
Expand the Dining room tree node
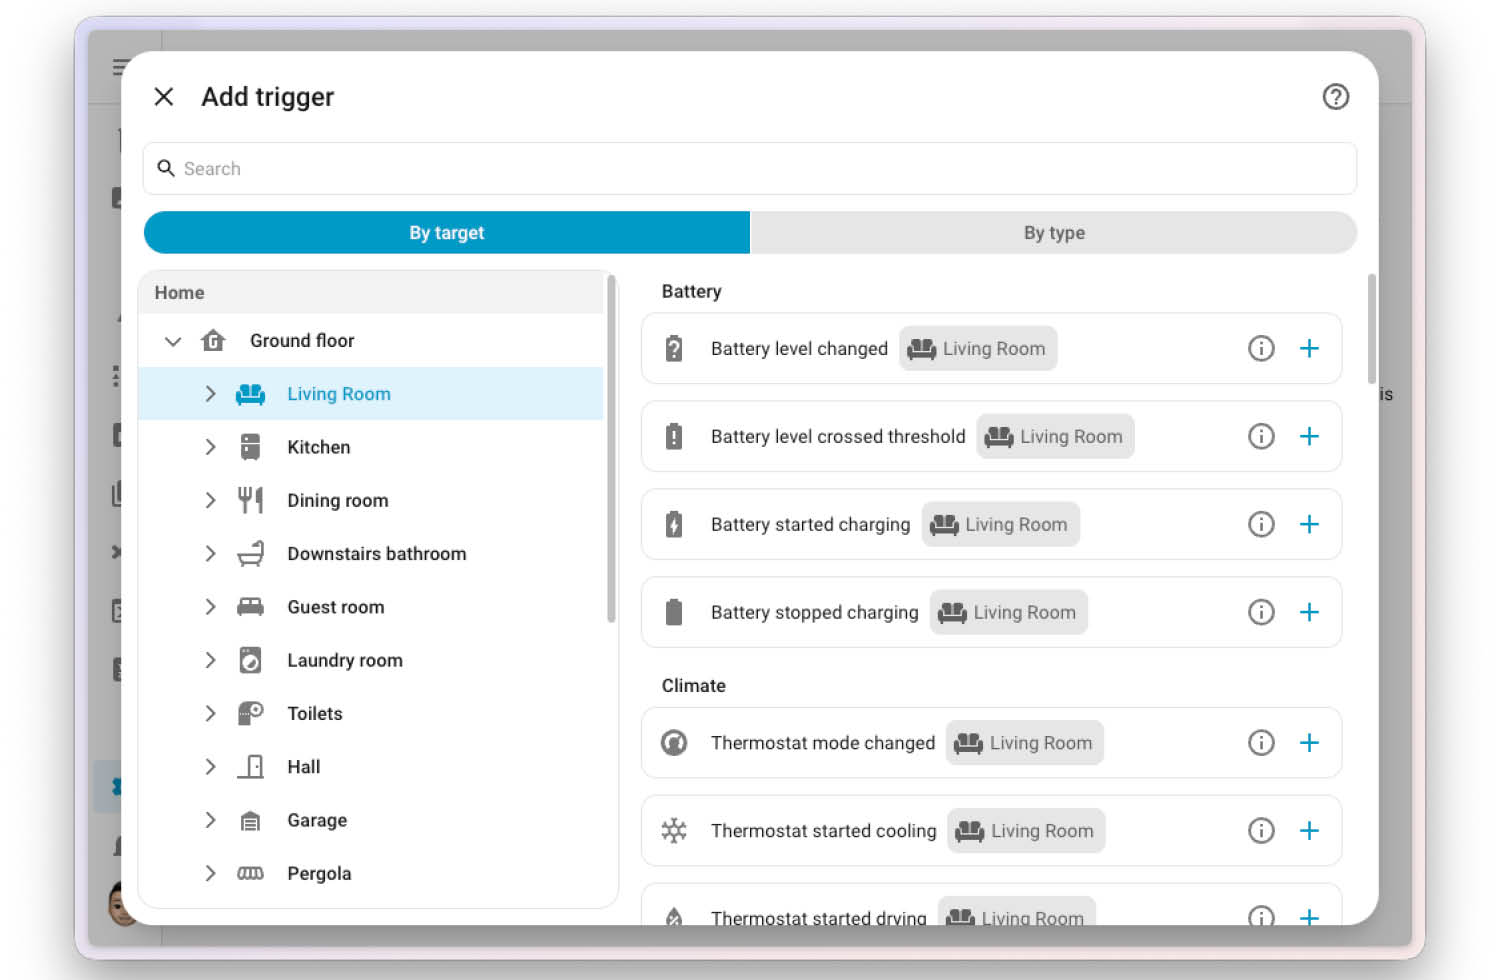[210, 500]
